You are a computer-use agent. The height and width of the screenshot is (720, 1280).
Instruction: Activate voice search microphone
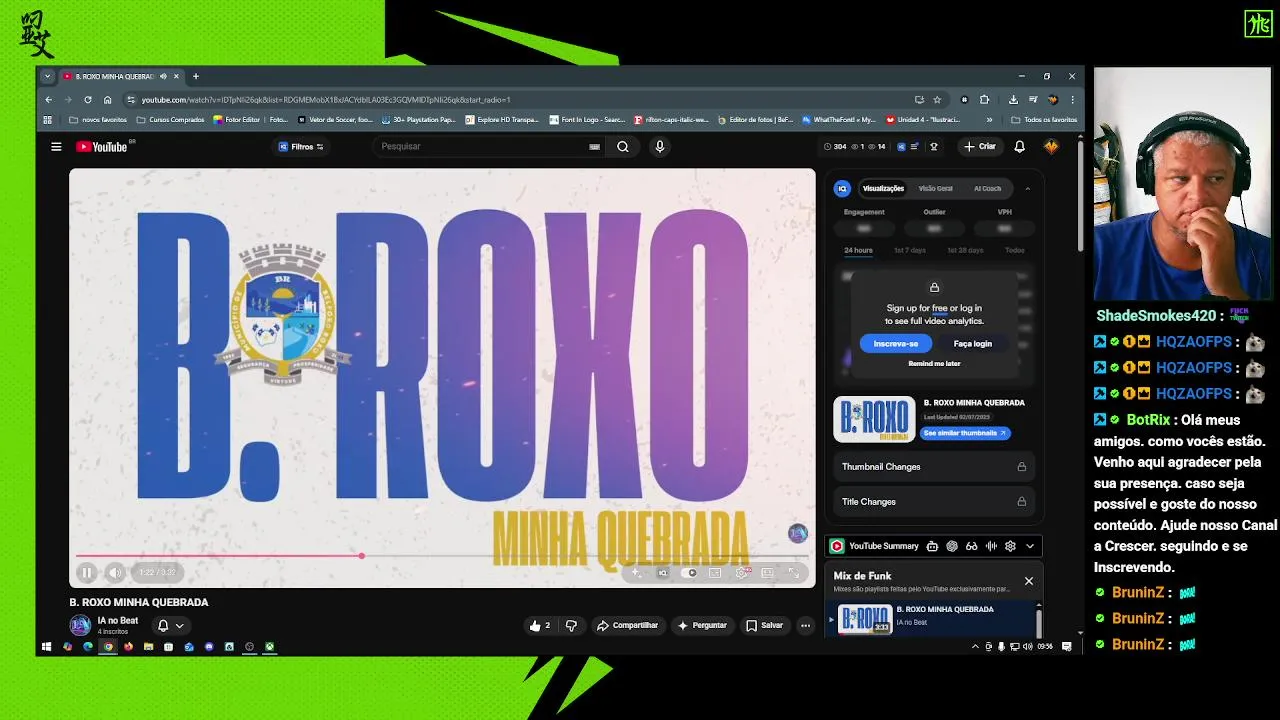659,146
